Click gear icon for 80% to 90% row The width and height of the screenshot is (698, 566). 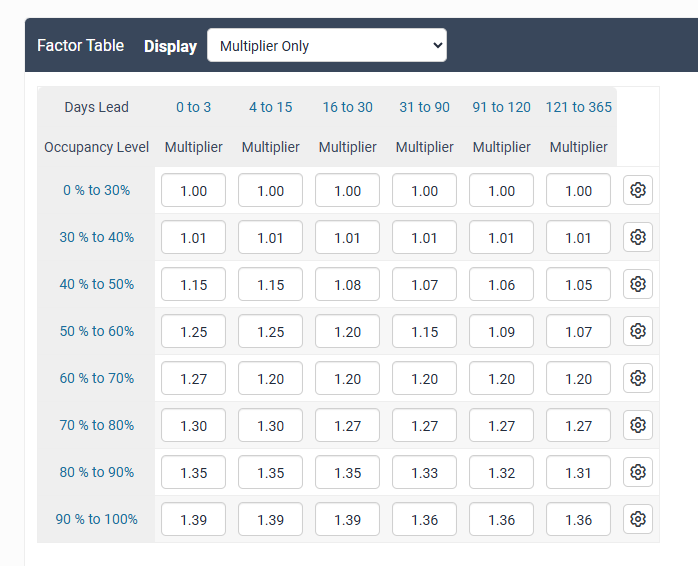(638, 472)
